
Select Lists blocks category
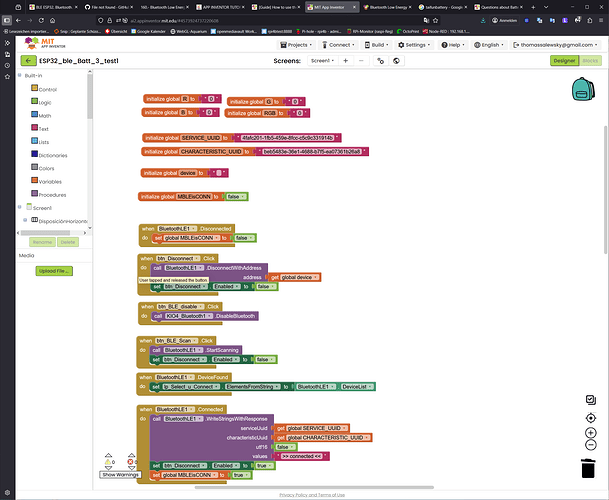tap(40, 142)
